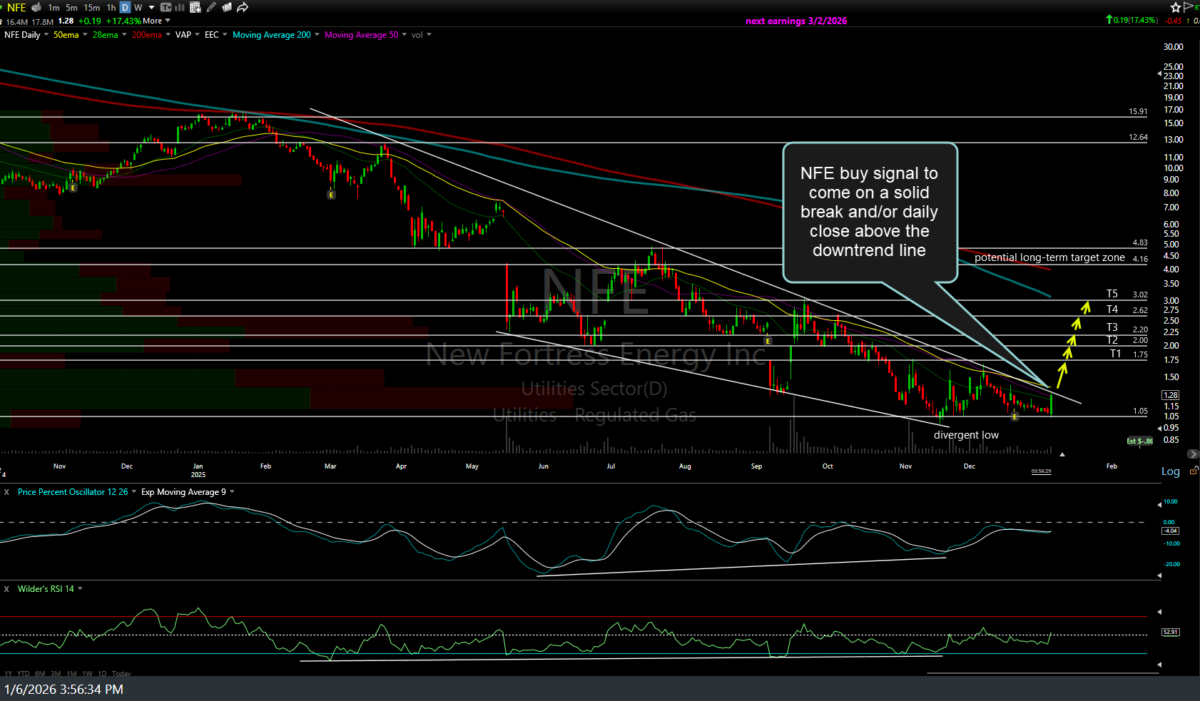
Task: Choose the Weekly (W) timeframe
Action: 138,7
